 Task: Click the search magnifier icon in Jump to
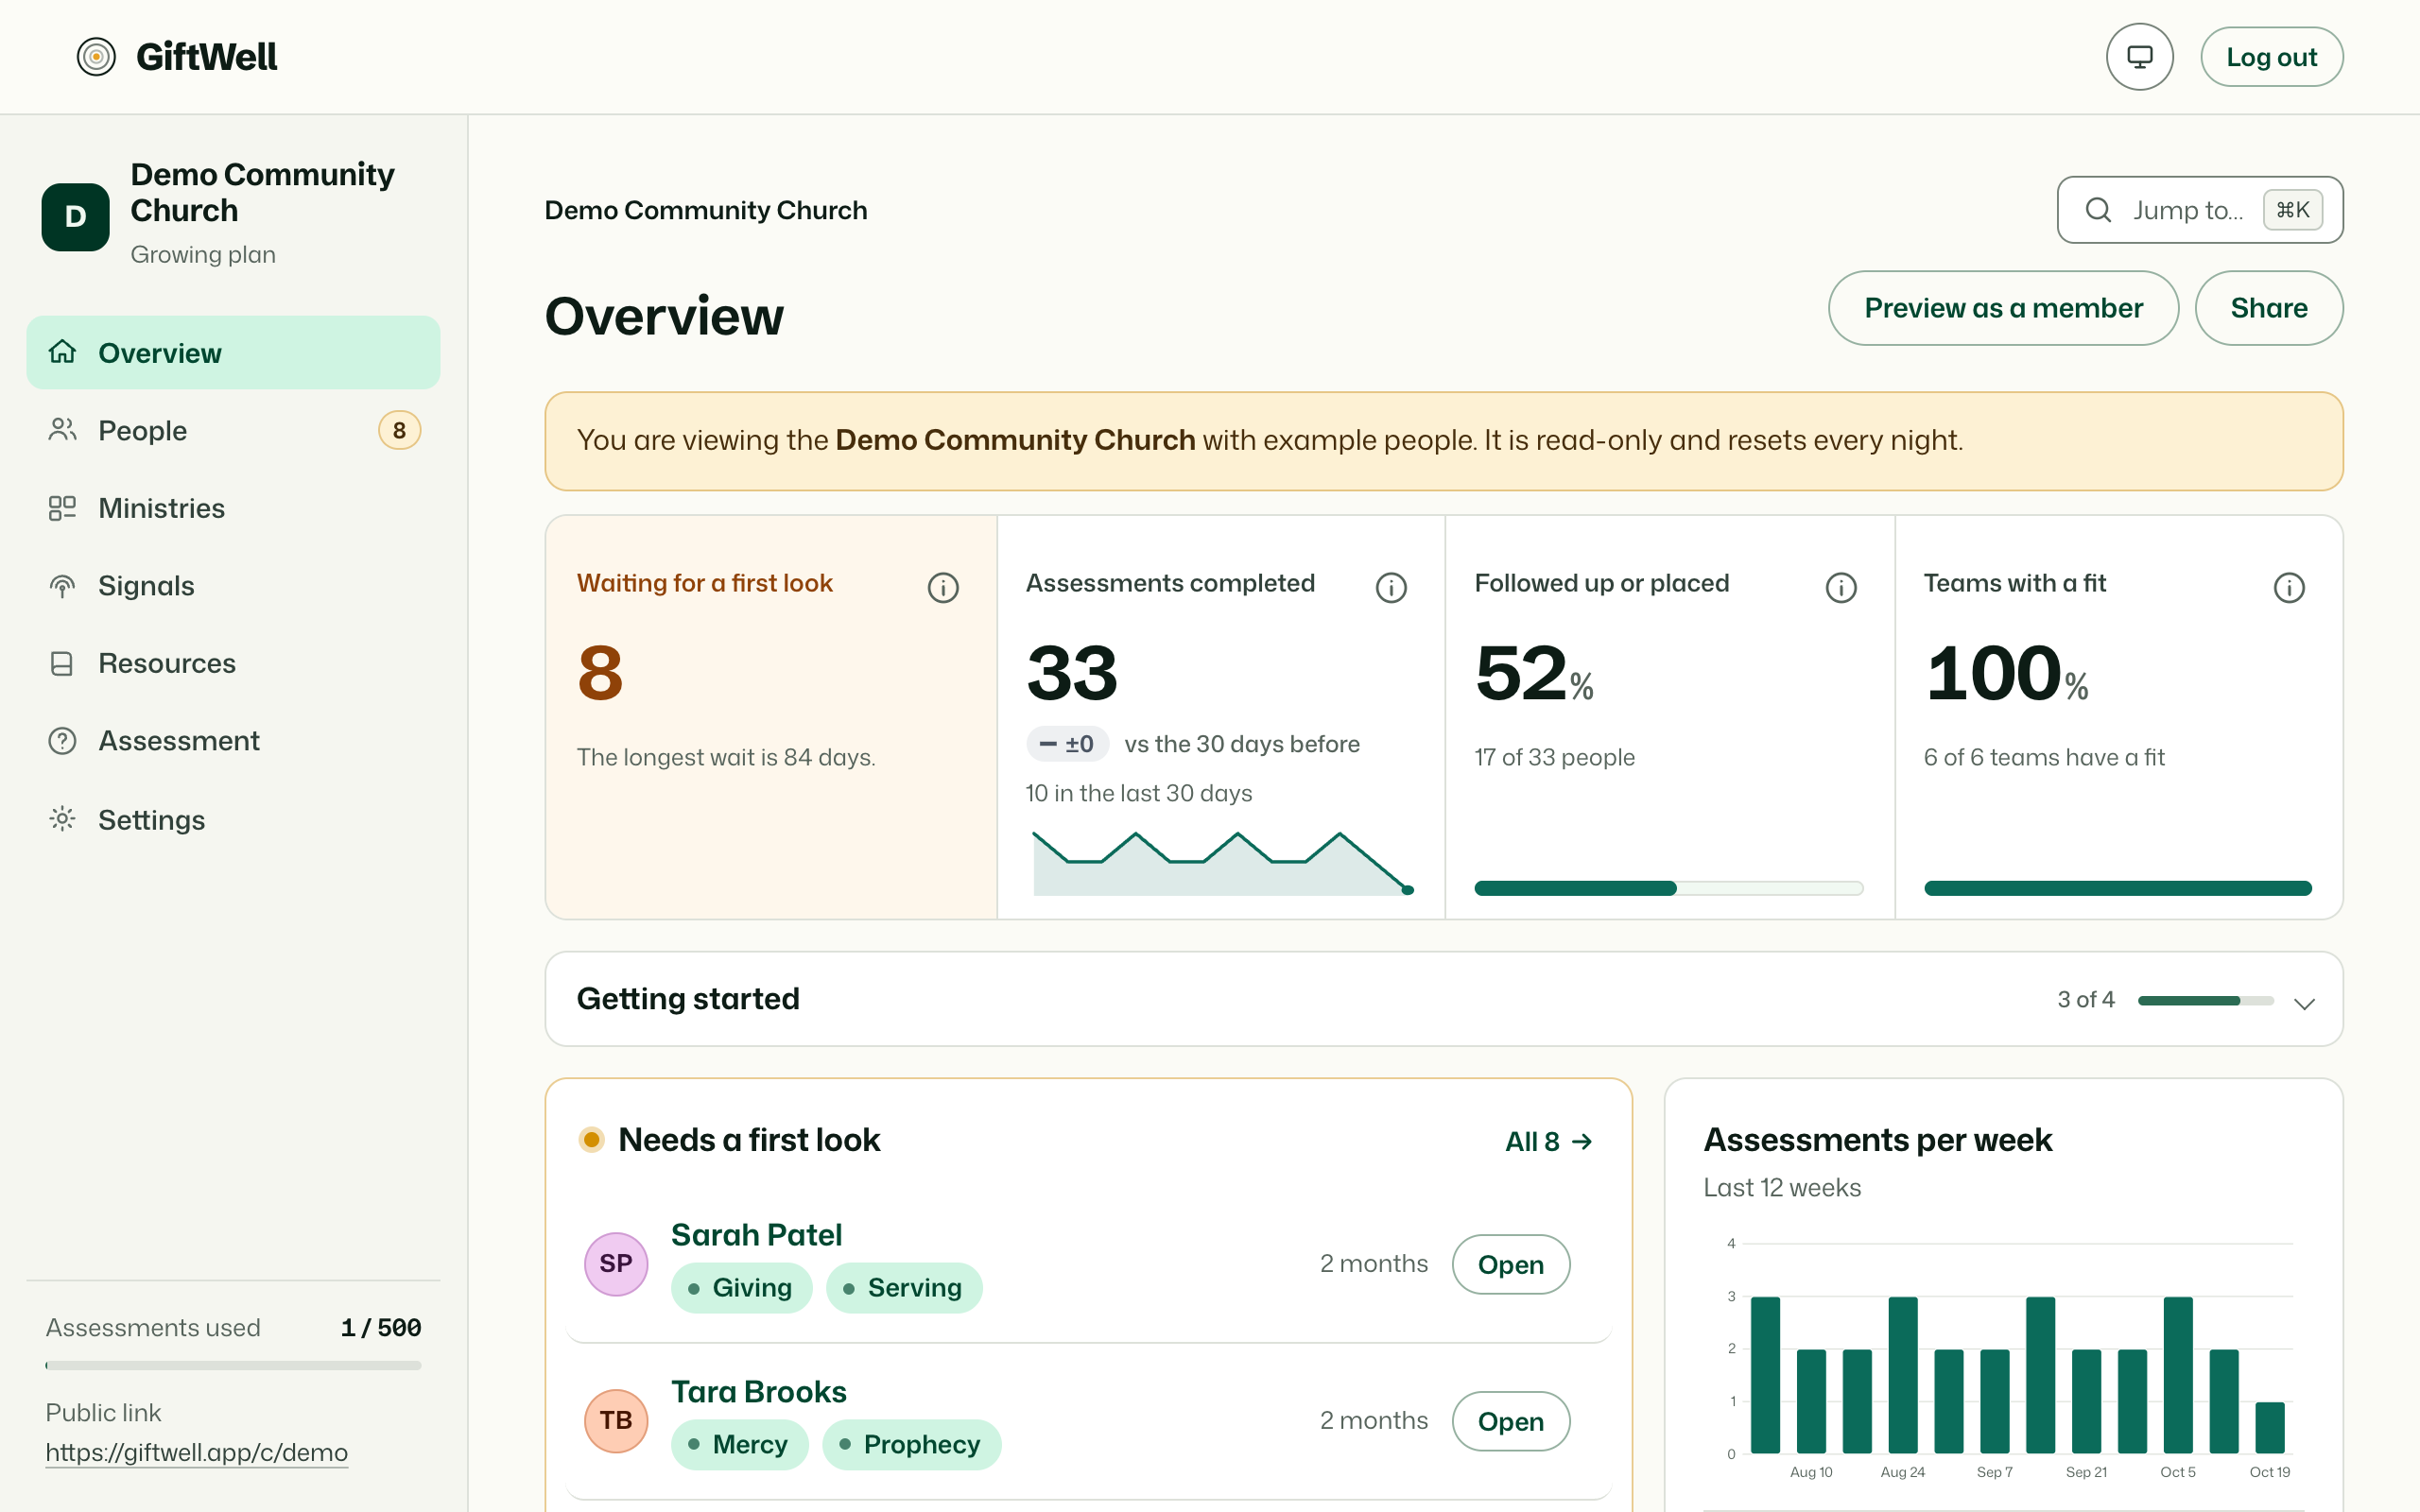2098,210
